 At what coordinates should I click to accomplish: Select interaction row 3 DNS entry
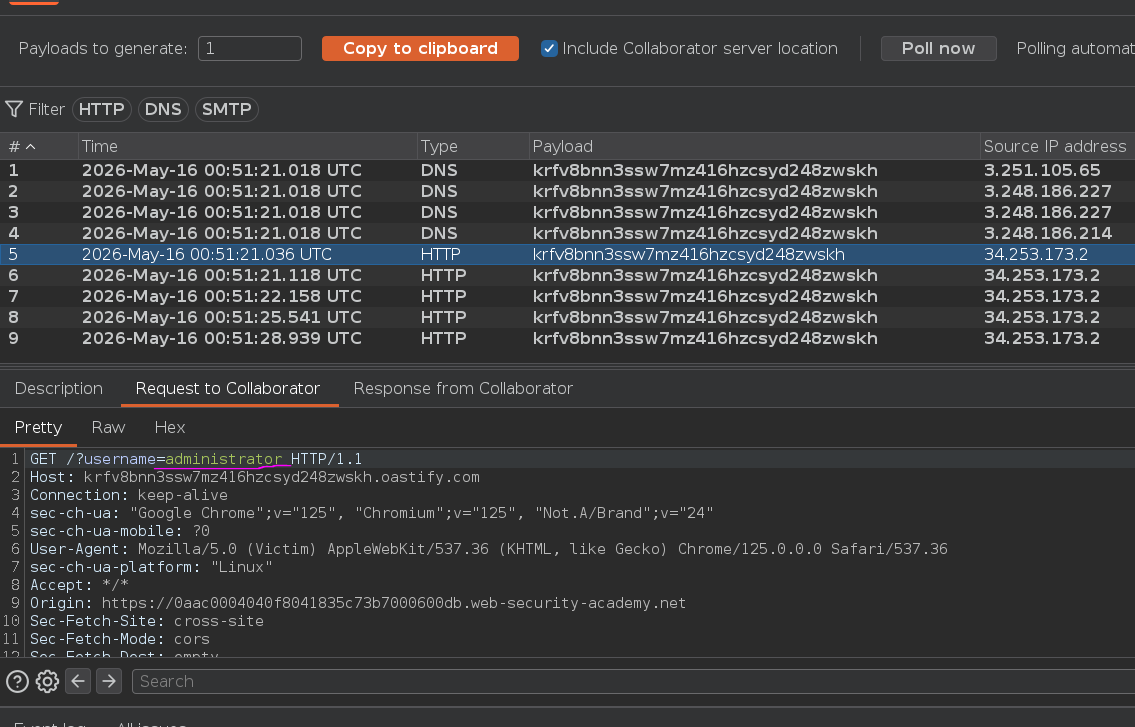coord(568,212)
